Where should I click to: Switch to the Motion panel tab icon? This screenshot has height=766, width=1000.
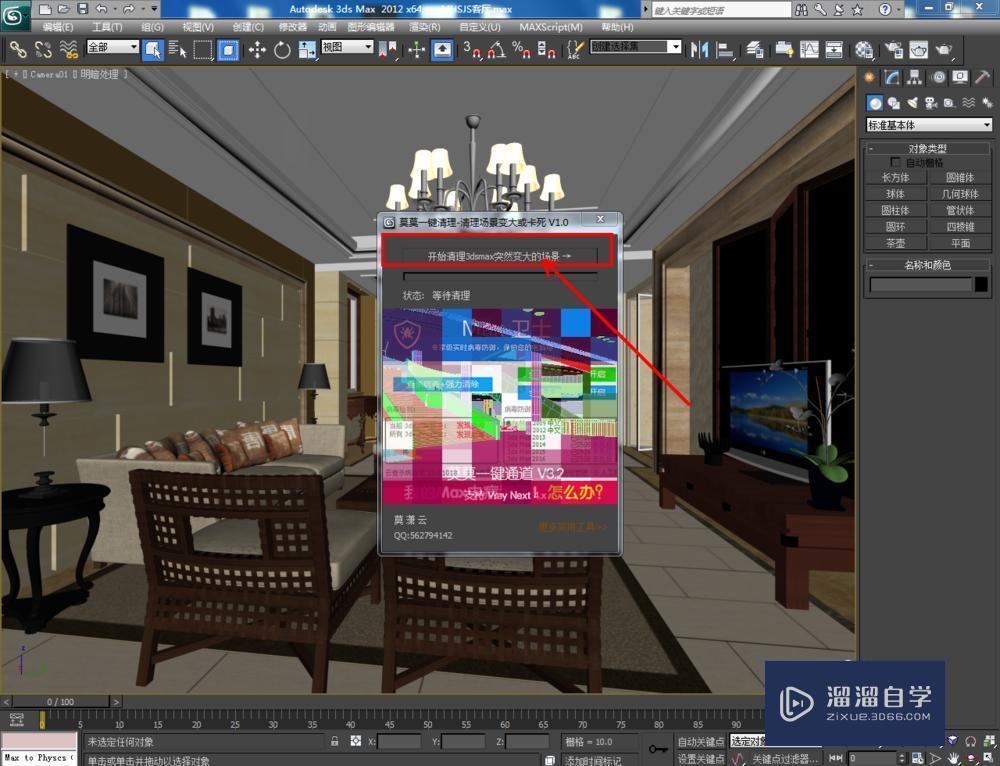pos(938,78)
